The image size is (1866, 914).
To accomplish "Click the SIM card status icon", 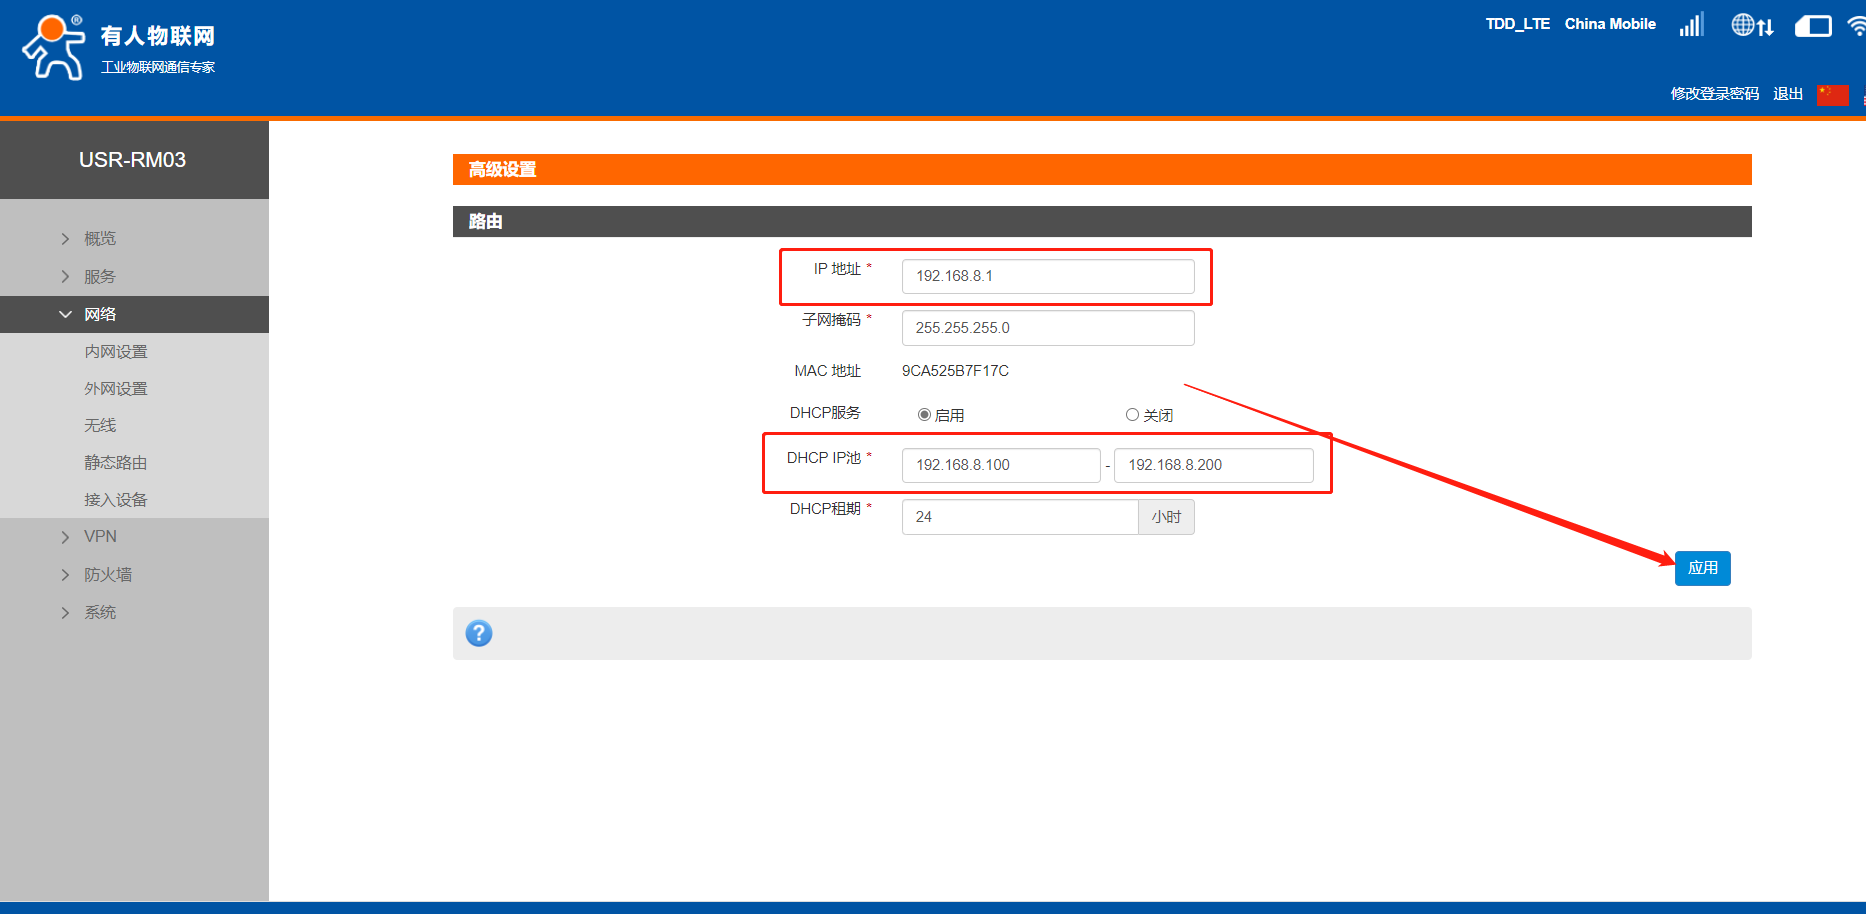I will [x=1812, y=26].
